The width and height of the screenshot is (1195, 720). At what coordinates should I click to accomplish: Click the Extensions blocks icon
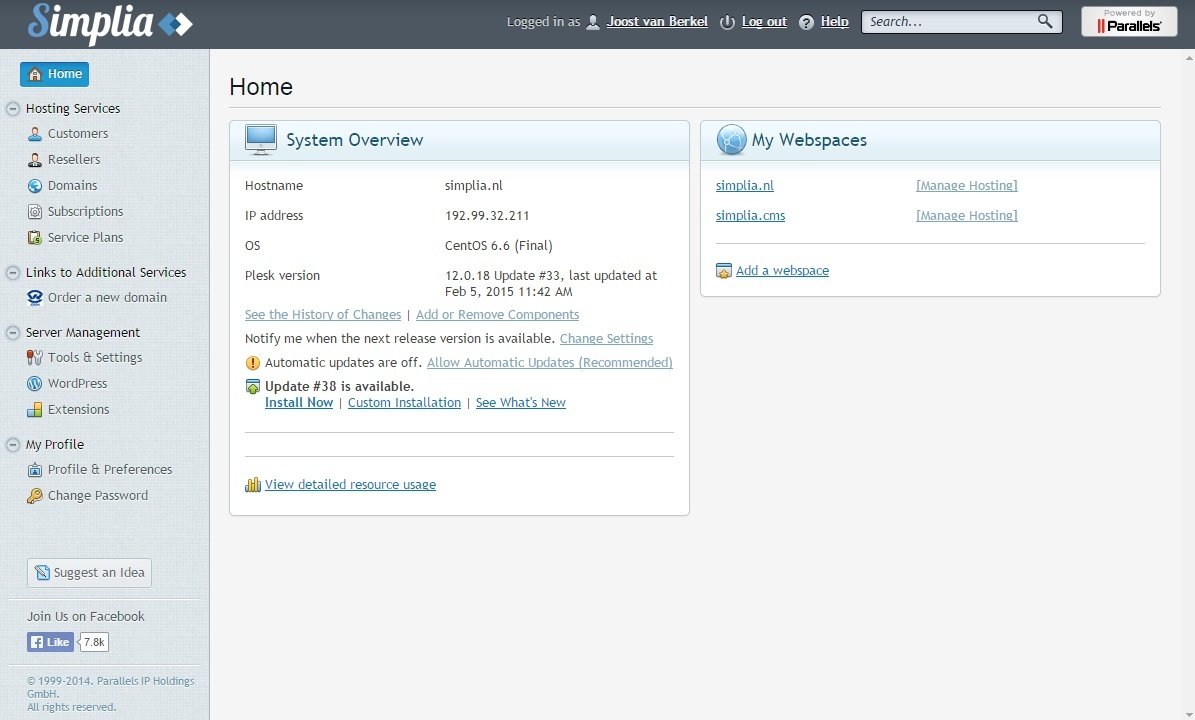(34, 410)
